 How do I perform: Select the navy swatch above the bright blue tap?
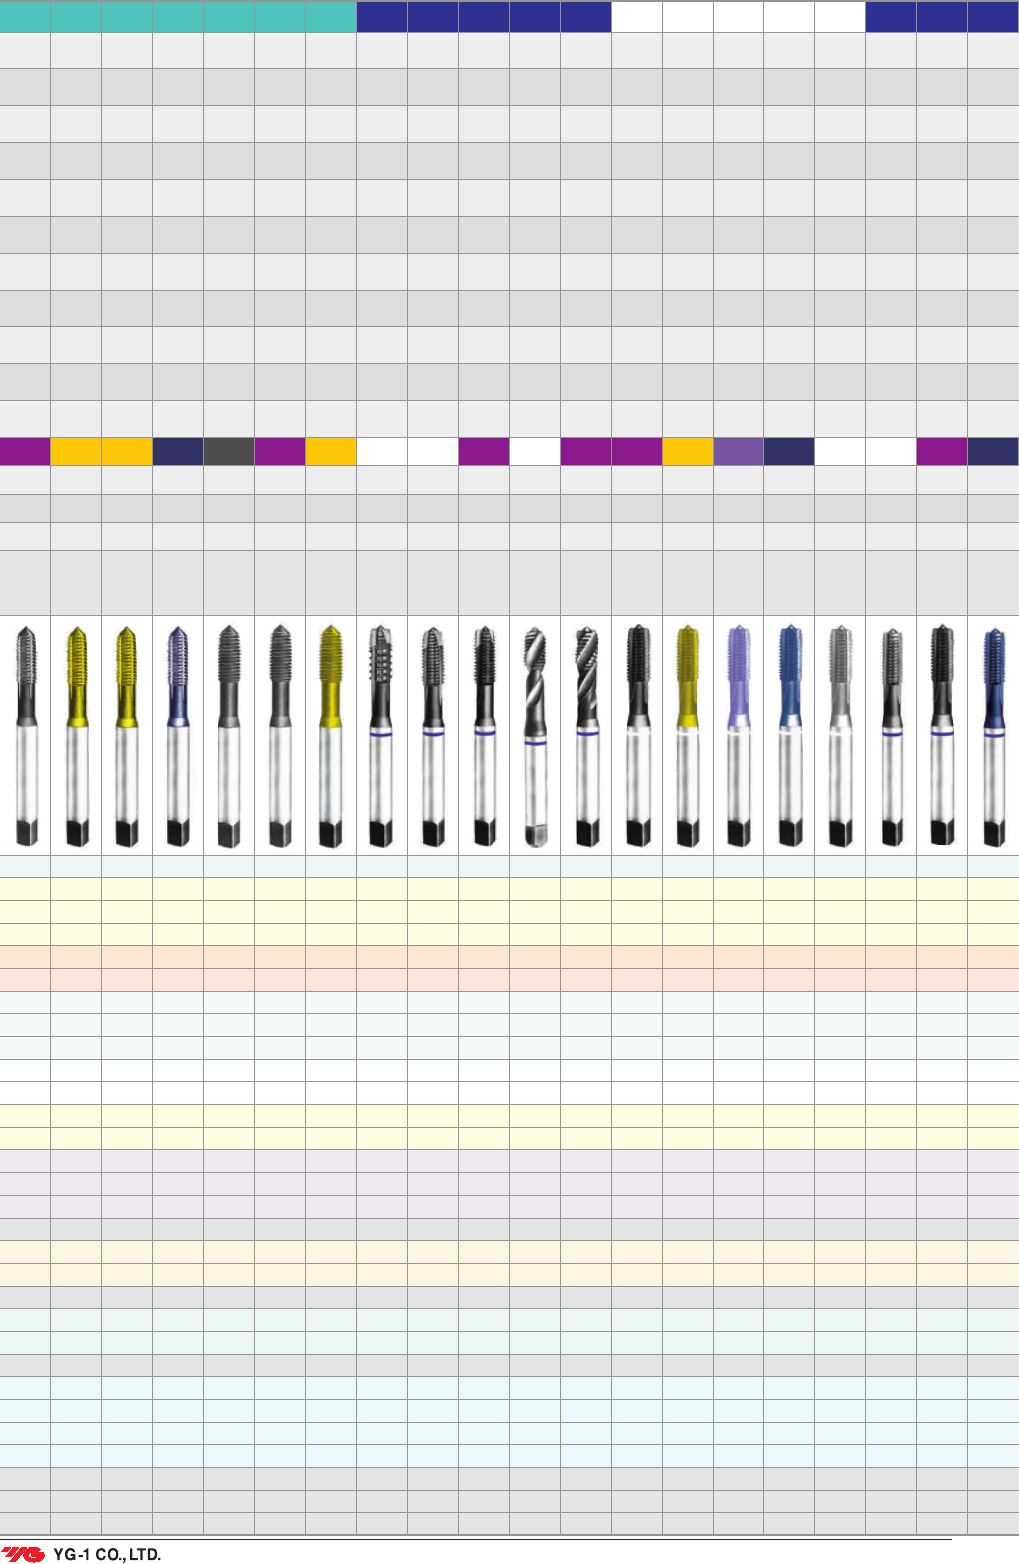pyautogui.click(x=789, y=451)
